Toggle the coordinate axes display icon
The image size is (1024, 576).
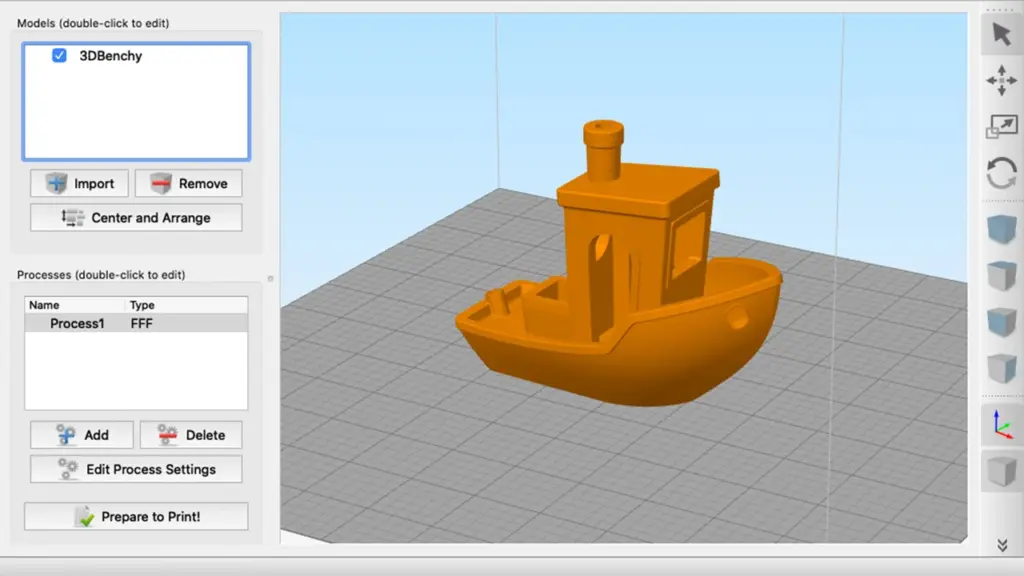click(1001, 424)
